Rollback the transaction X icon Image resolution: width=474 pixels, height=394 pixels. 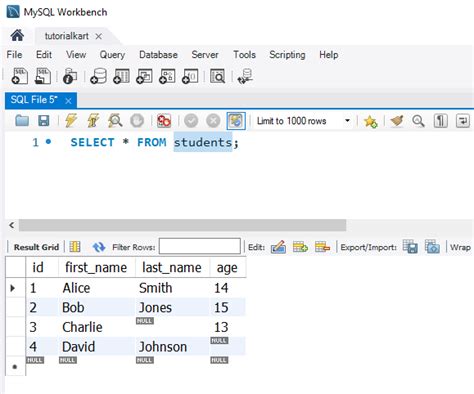click(x=213, y=121)
